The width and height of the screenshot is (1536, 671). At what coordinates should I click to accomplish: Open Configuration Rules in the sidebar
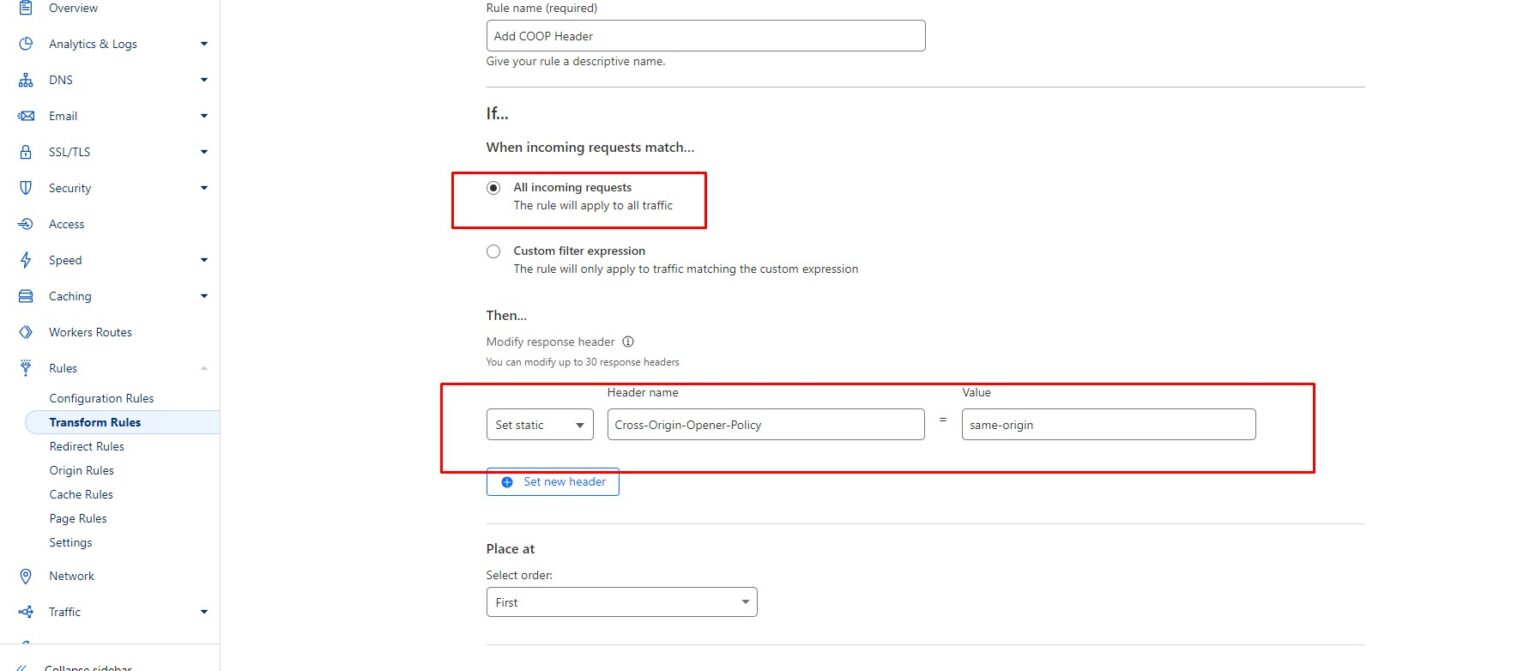click(x=101, y=398)
